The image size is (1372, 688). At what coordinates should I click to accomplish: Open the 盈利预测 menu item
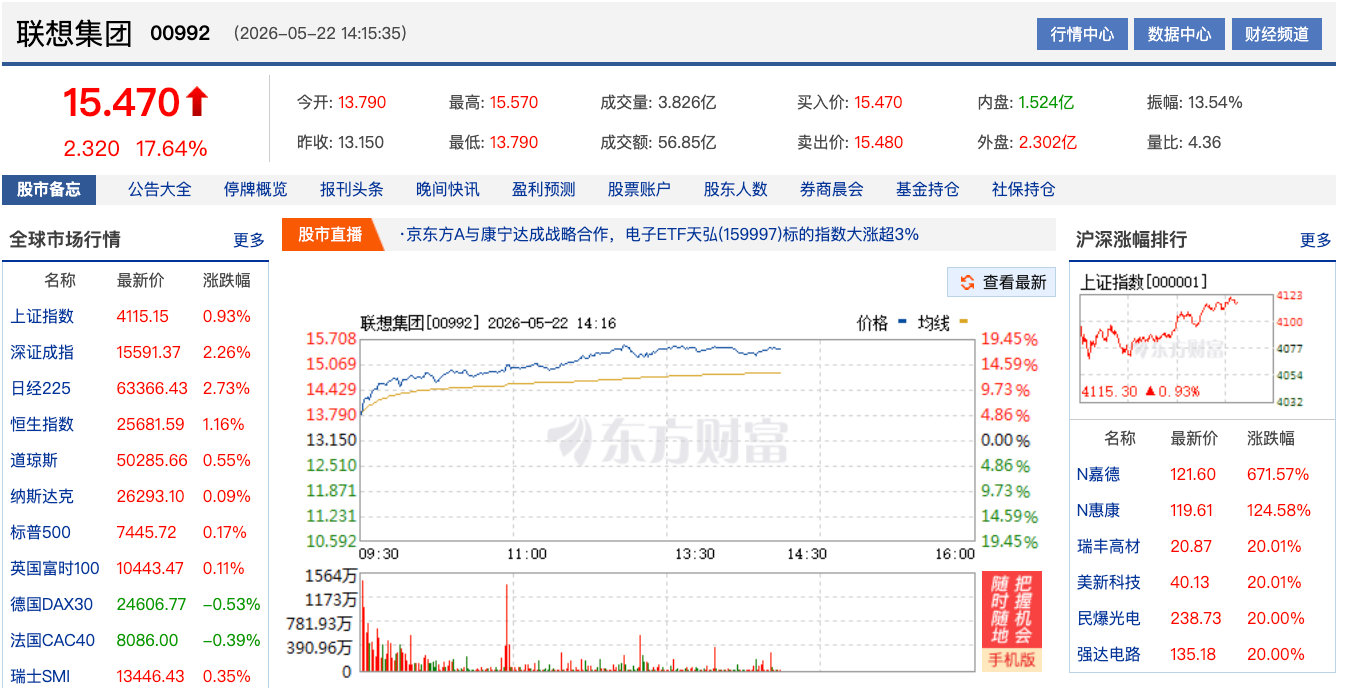tap(544, 189)
